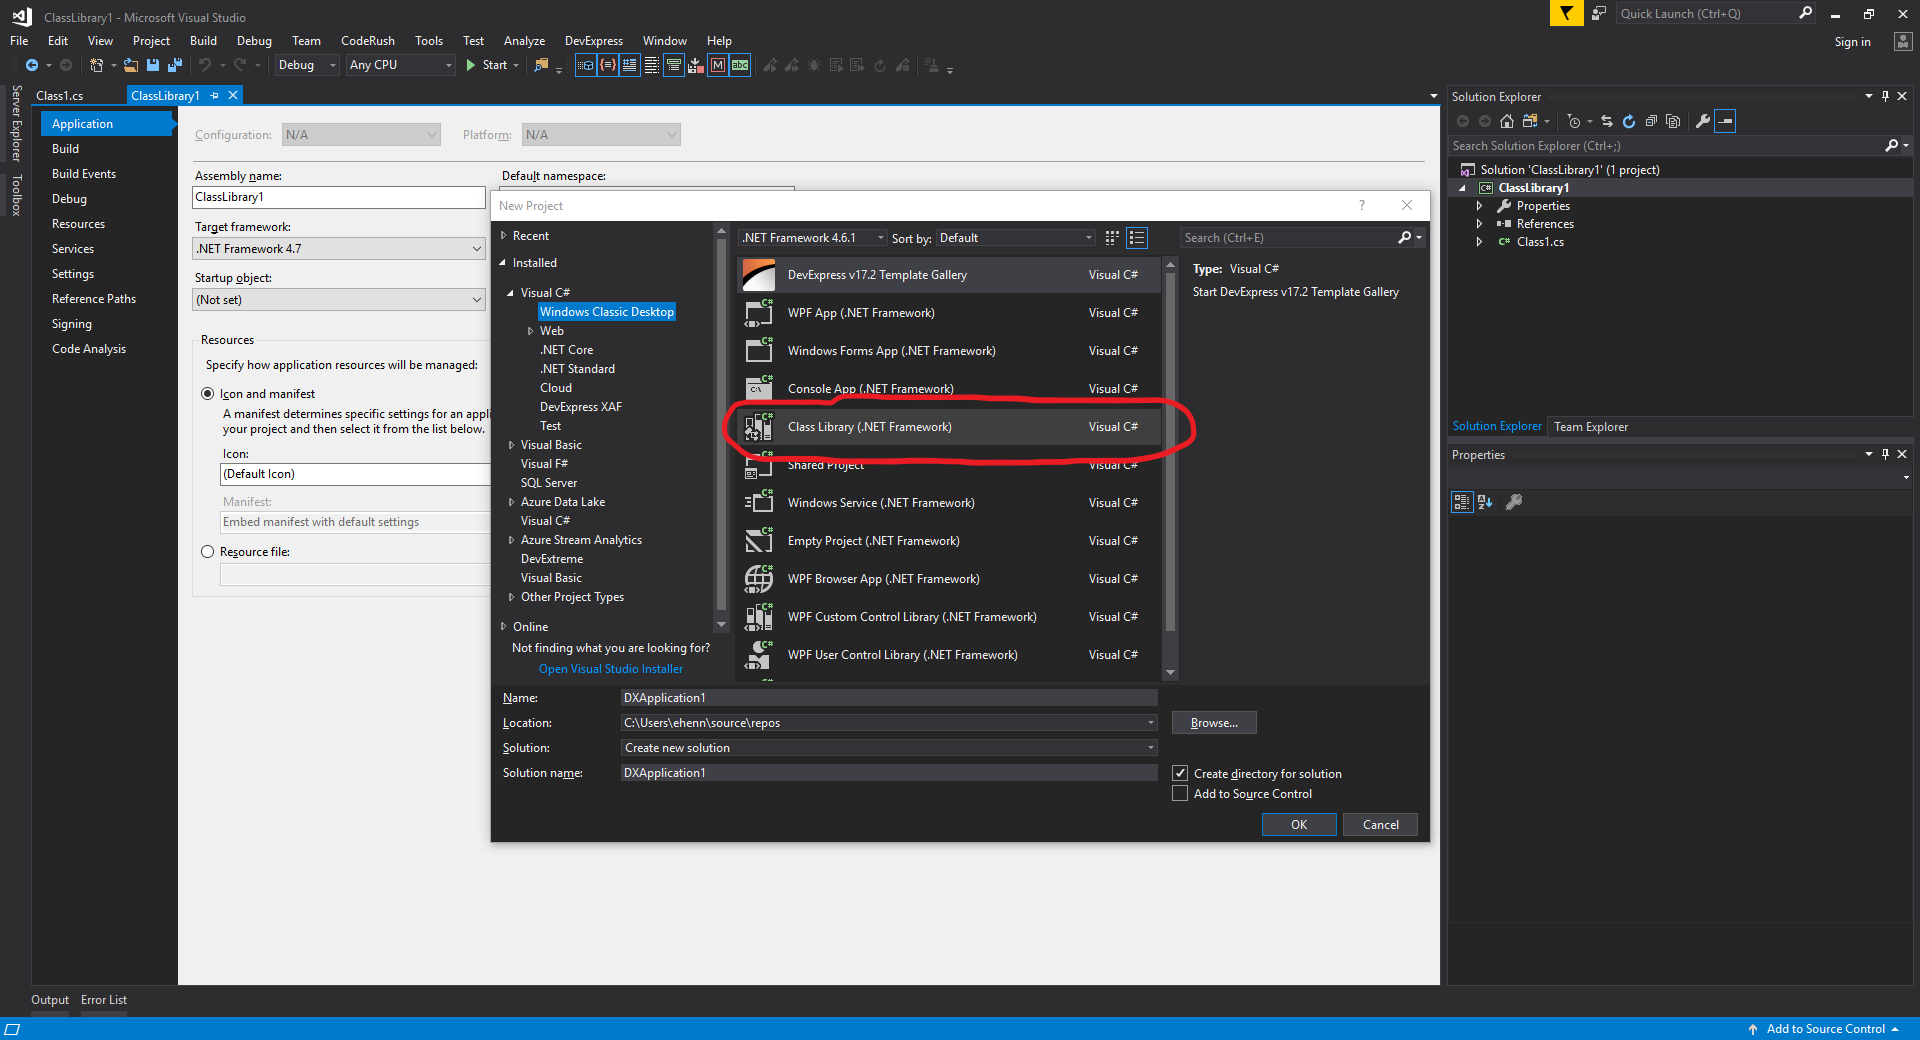This screenshot has width=1920, height=1040.
Task: Click Sign in at the top right
Action: 1852,42
